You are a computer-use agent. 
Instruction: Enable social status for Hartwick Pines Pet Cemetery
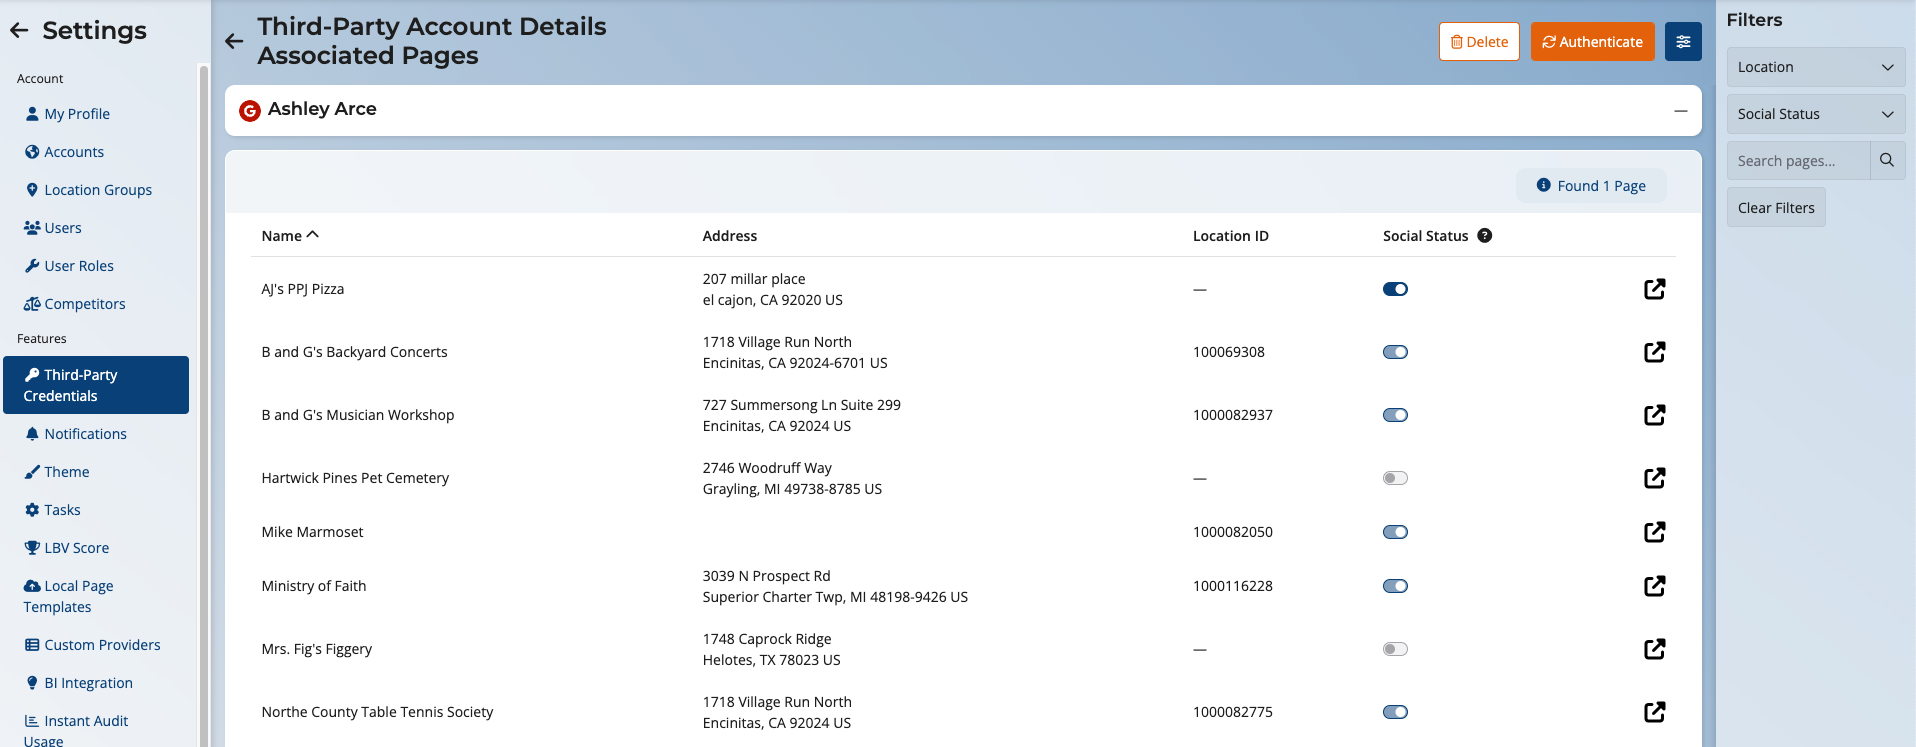[x=1395, y=478]
